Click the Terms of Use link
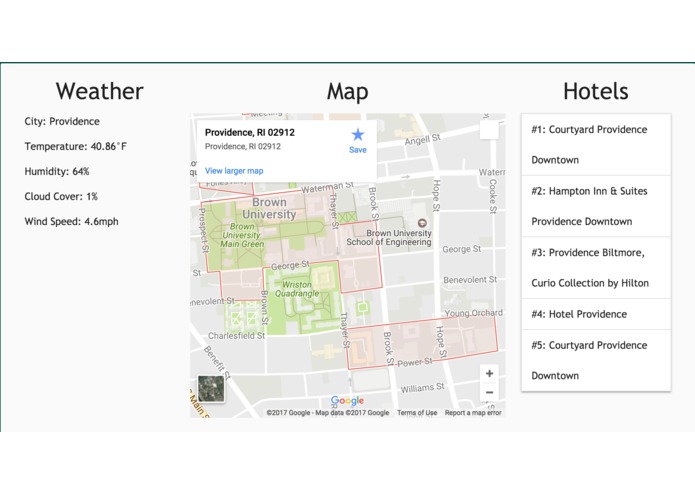695x494 pixels. (417, 412)
